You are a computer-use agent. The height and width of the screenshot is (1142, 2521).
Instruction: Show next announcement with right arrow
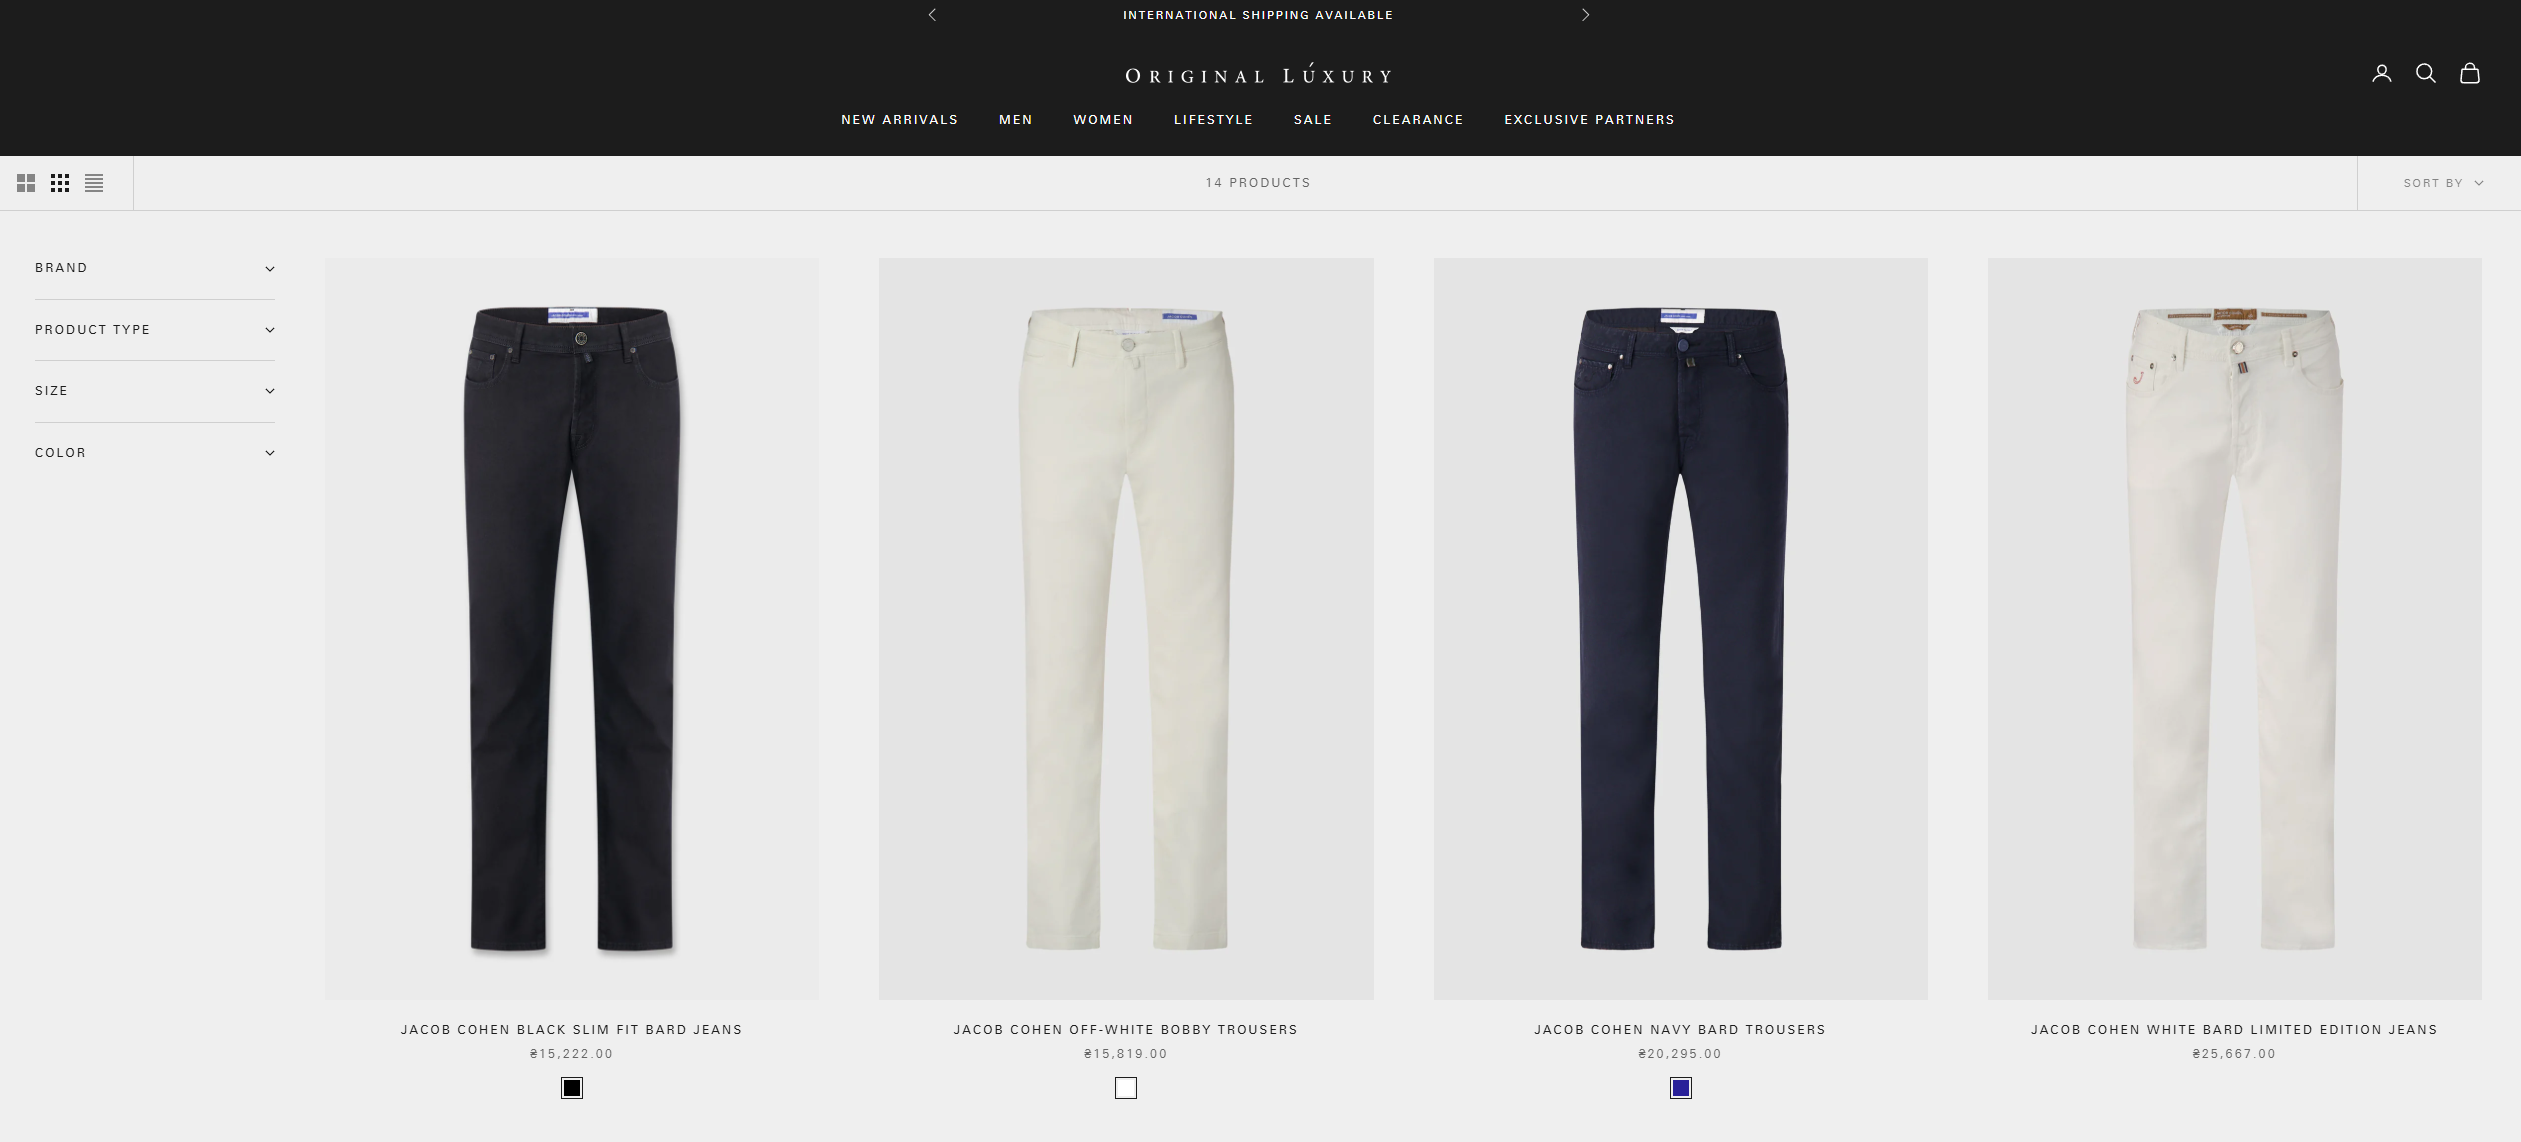coord(1585,15)
